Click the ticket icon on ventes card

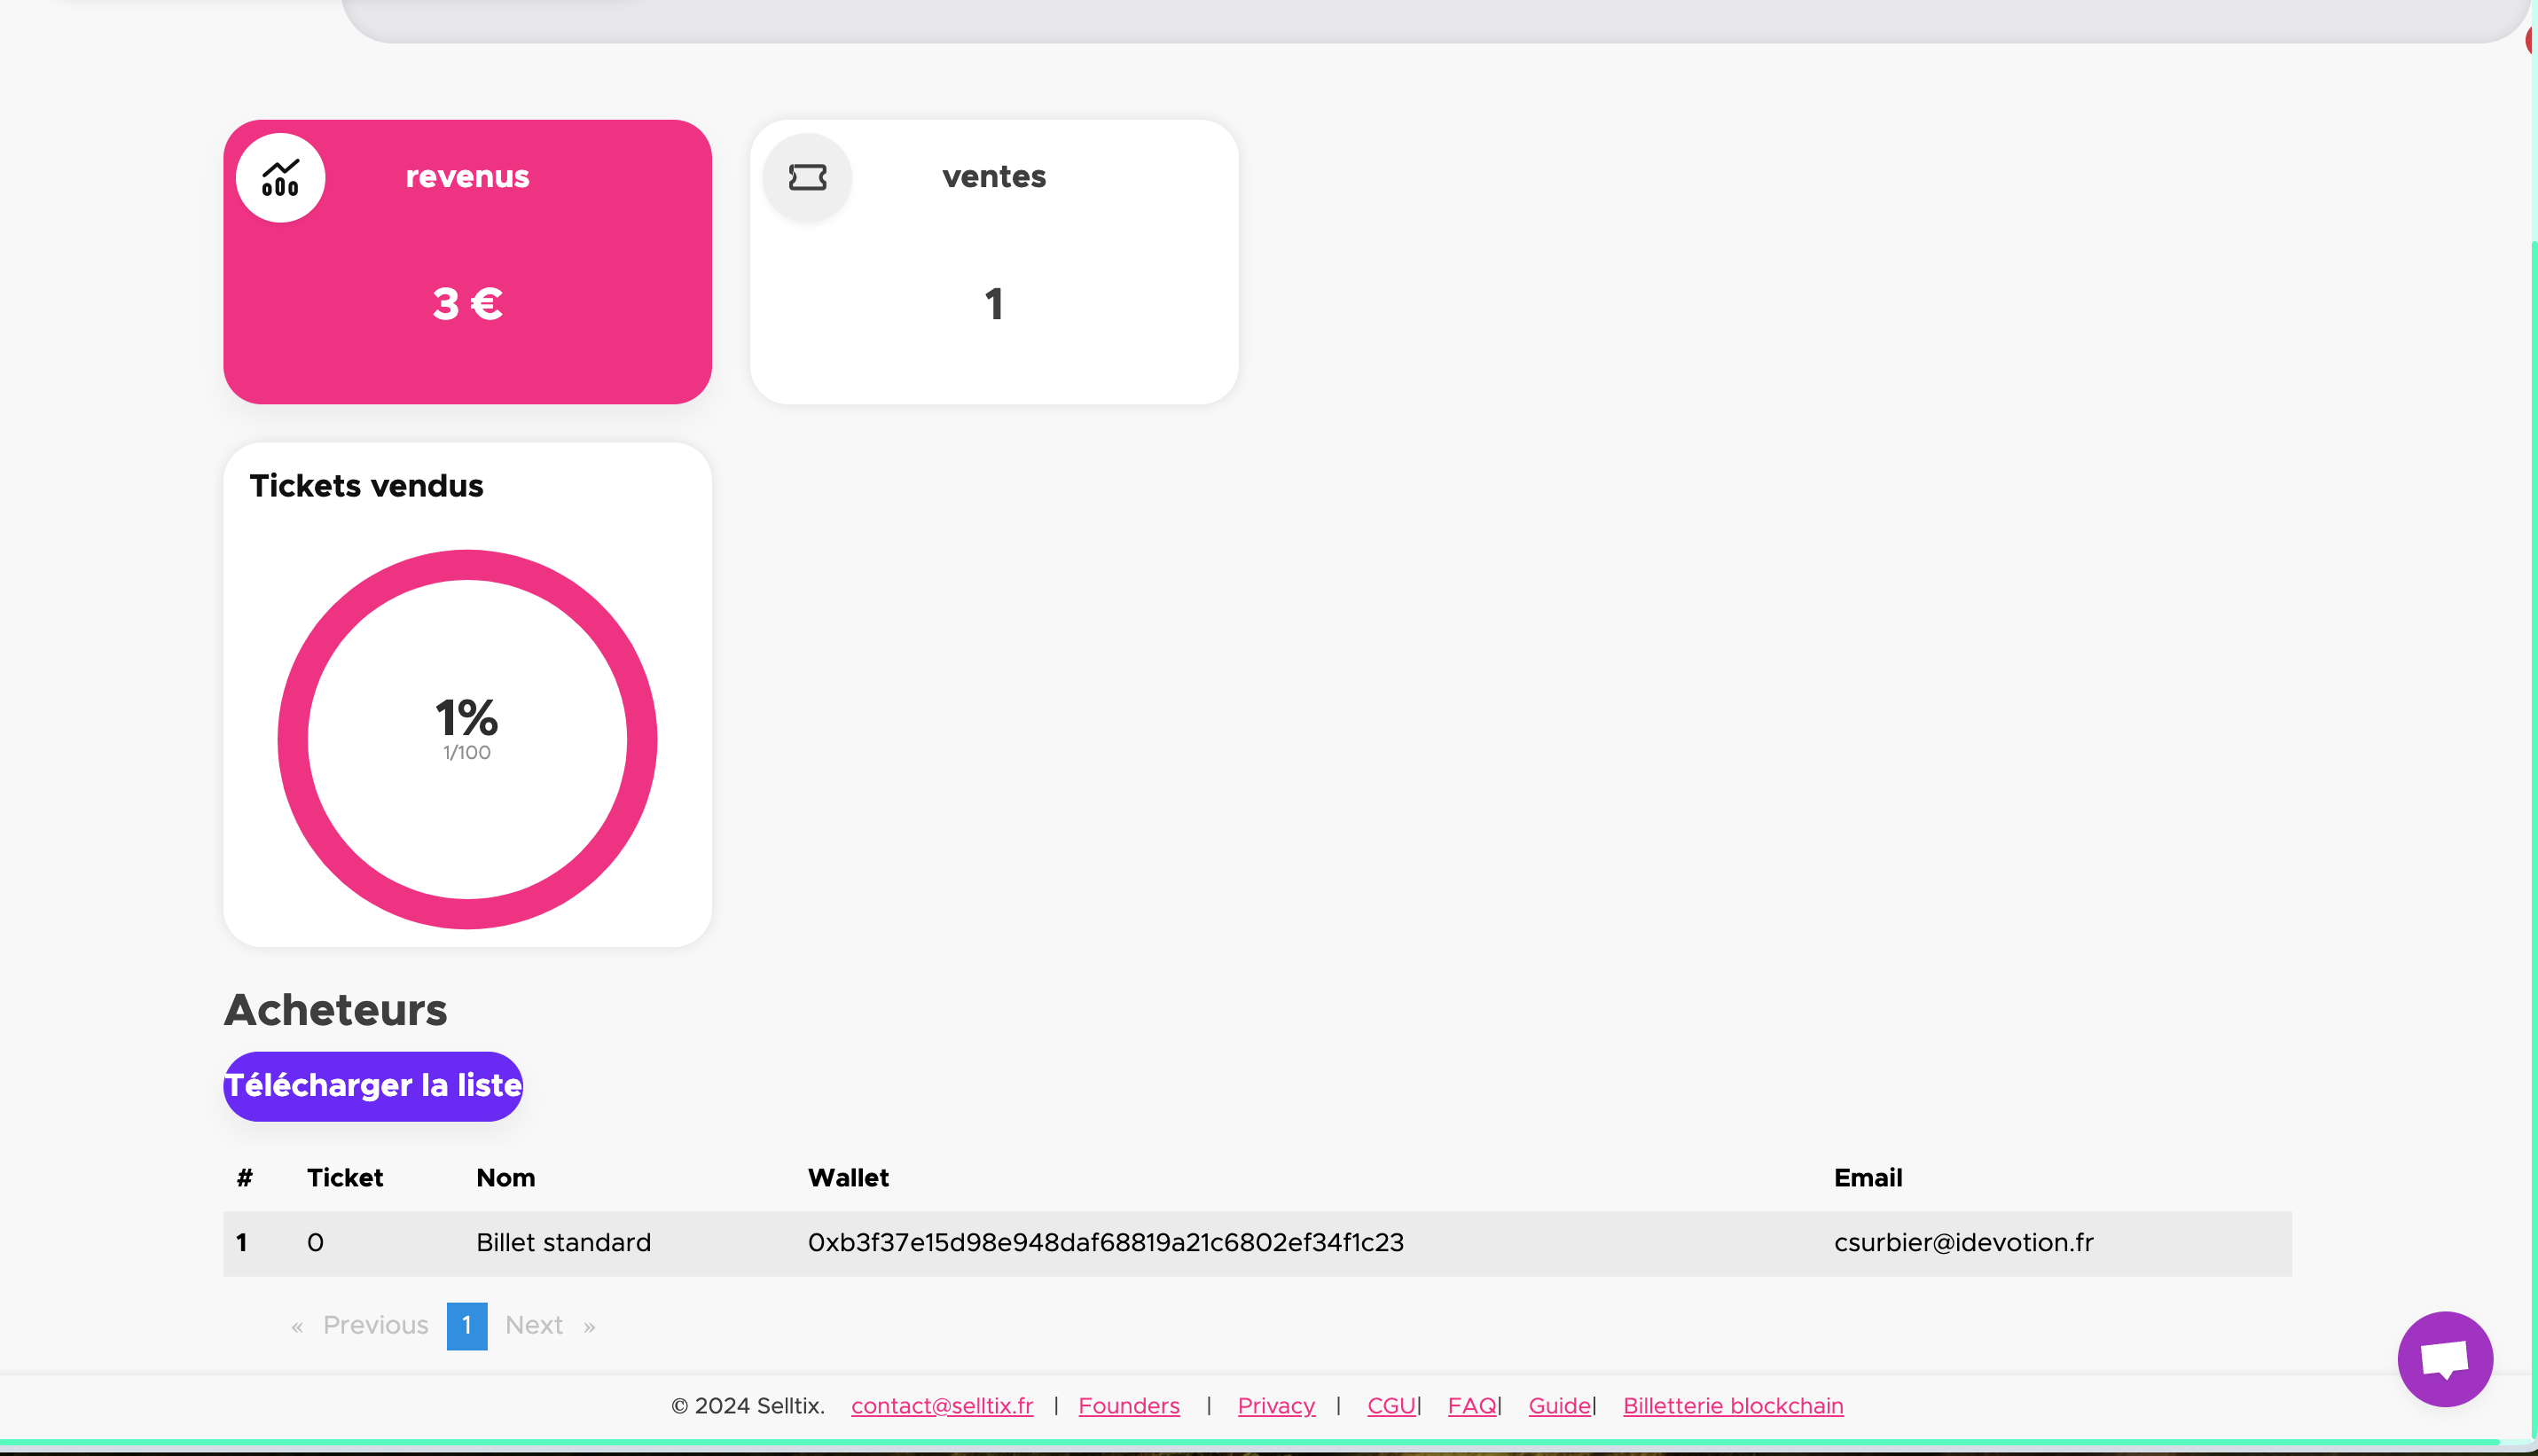tap(807, 178)
